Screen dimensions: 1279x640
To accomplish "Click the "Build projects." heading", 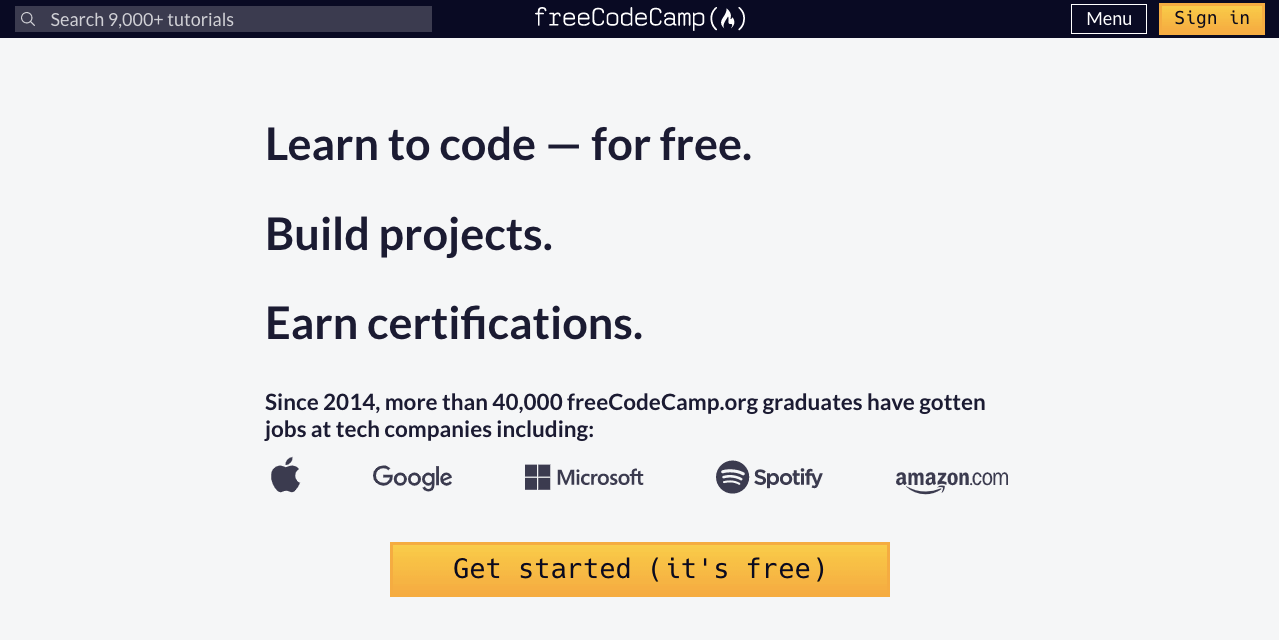I will pos(408,235).
